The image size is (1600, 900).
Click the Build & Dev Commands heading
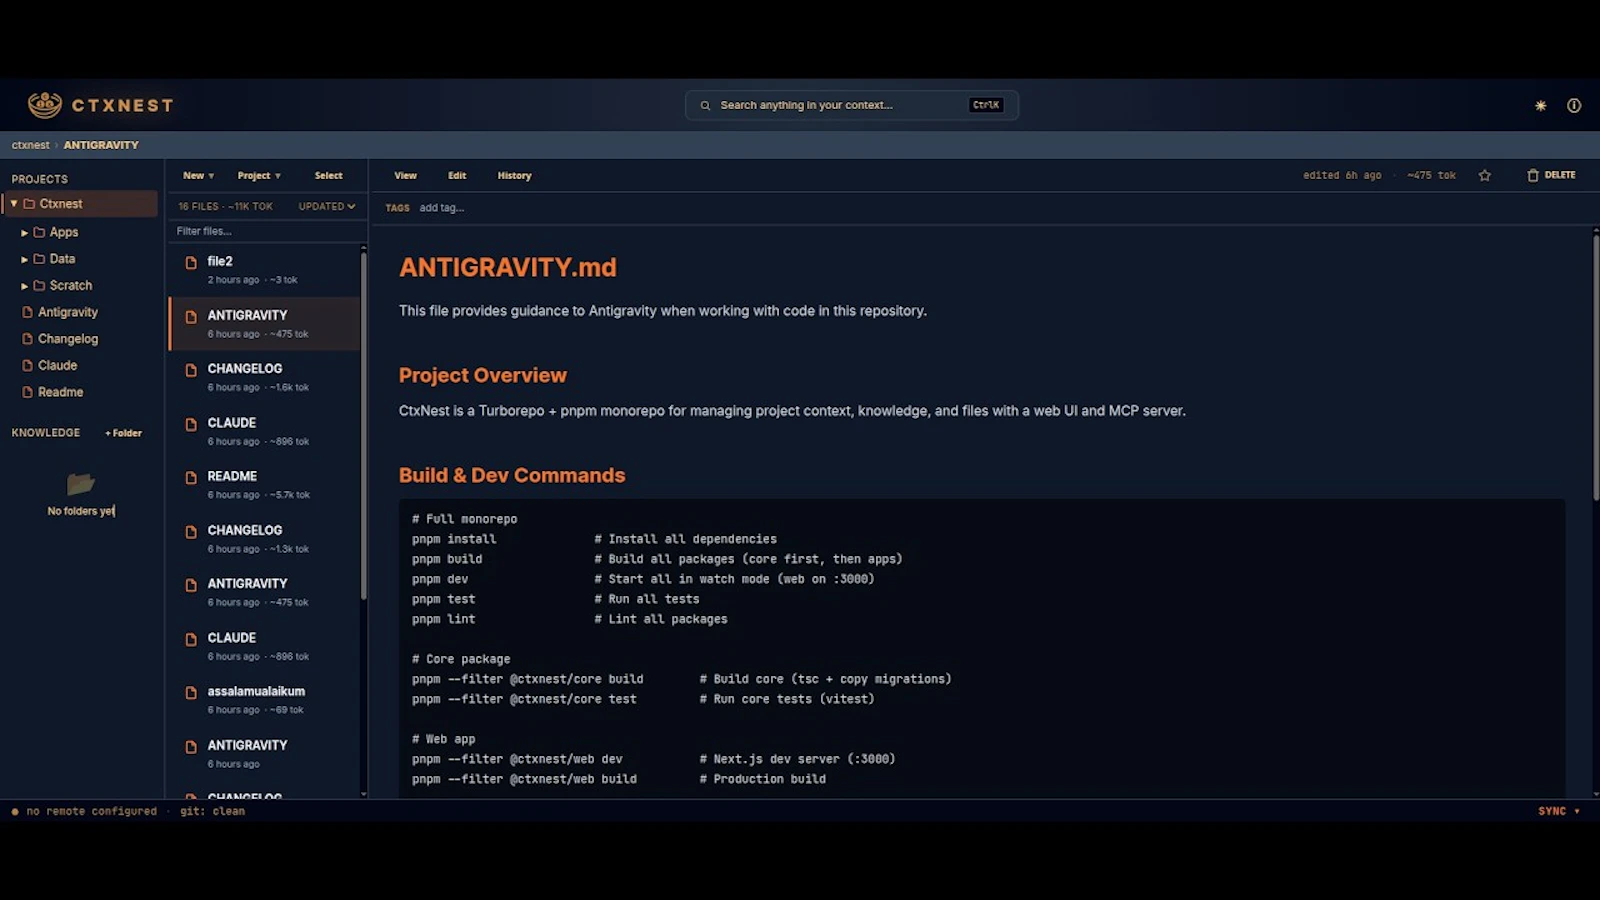click(511, 475)
